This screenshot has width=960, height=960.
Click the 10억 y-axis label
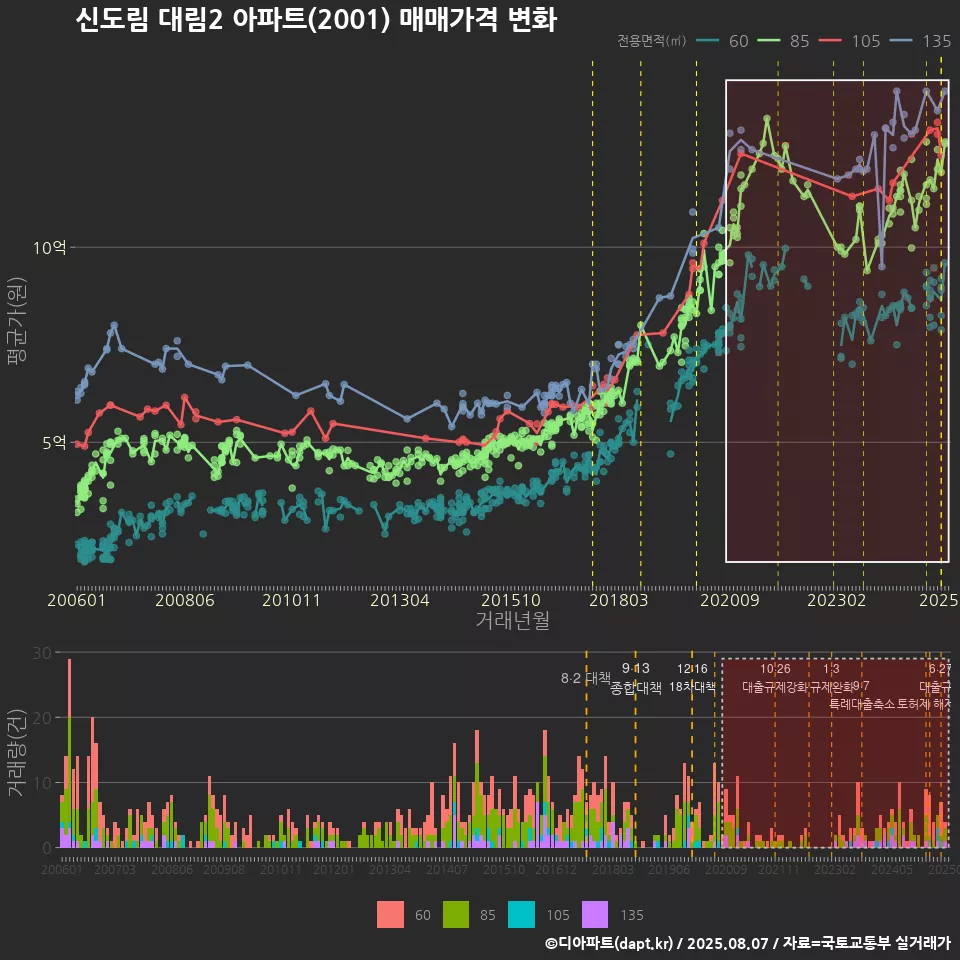click(x=50, y=248)
